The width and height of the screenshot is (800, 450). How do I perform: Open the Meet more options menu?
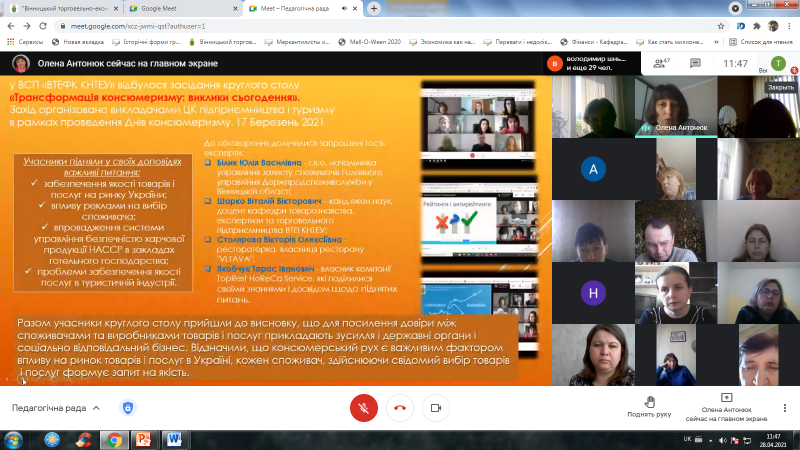[x=785, y=408]
